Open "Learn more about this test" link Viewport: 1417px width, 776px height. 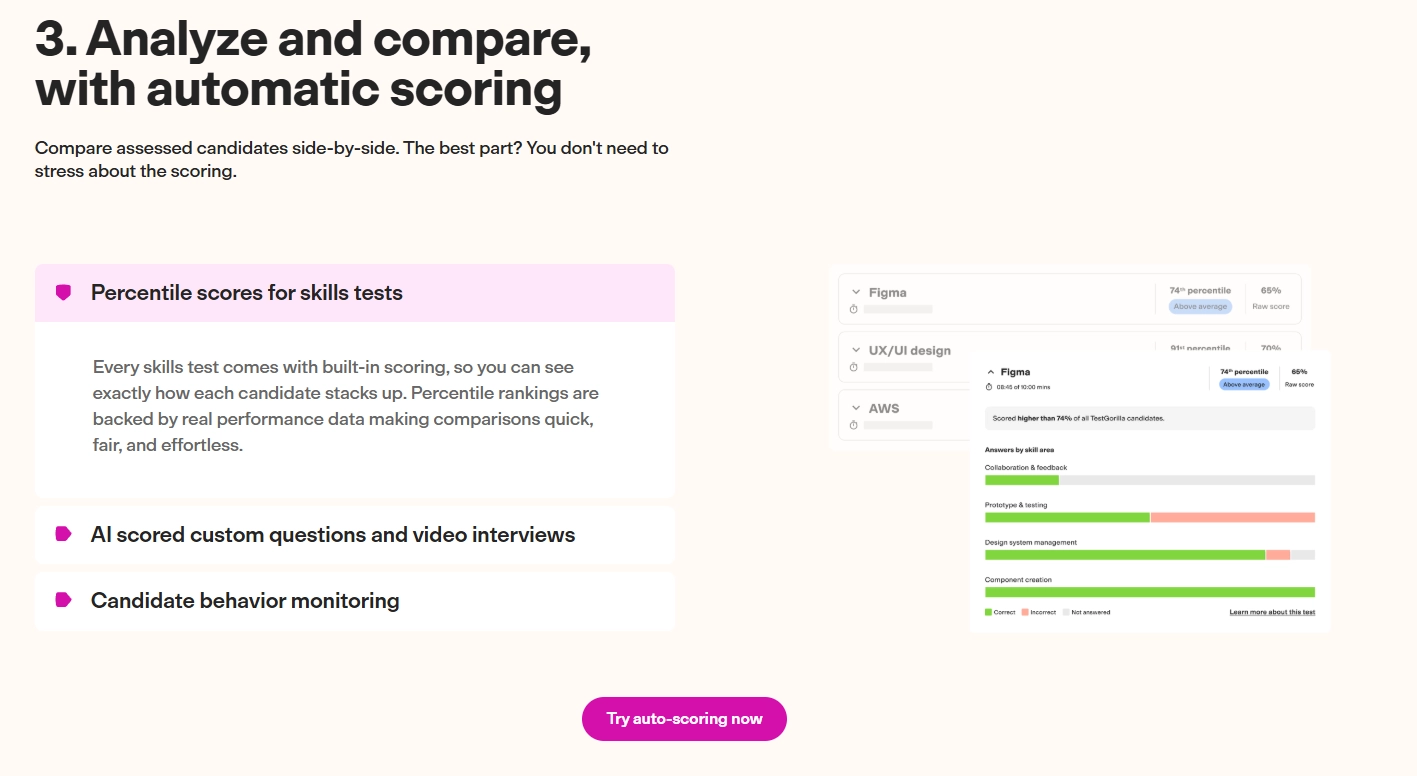pyautogui.click(x=1273, y=612)
